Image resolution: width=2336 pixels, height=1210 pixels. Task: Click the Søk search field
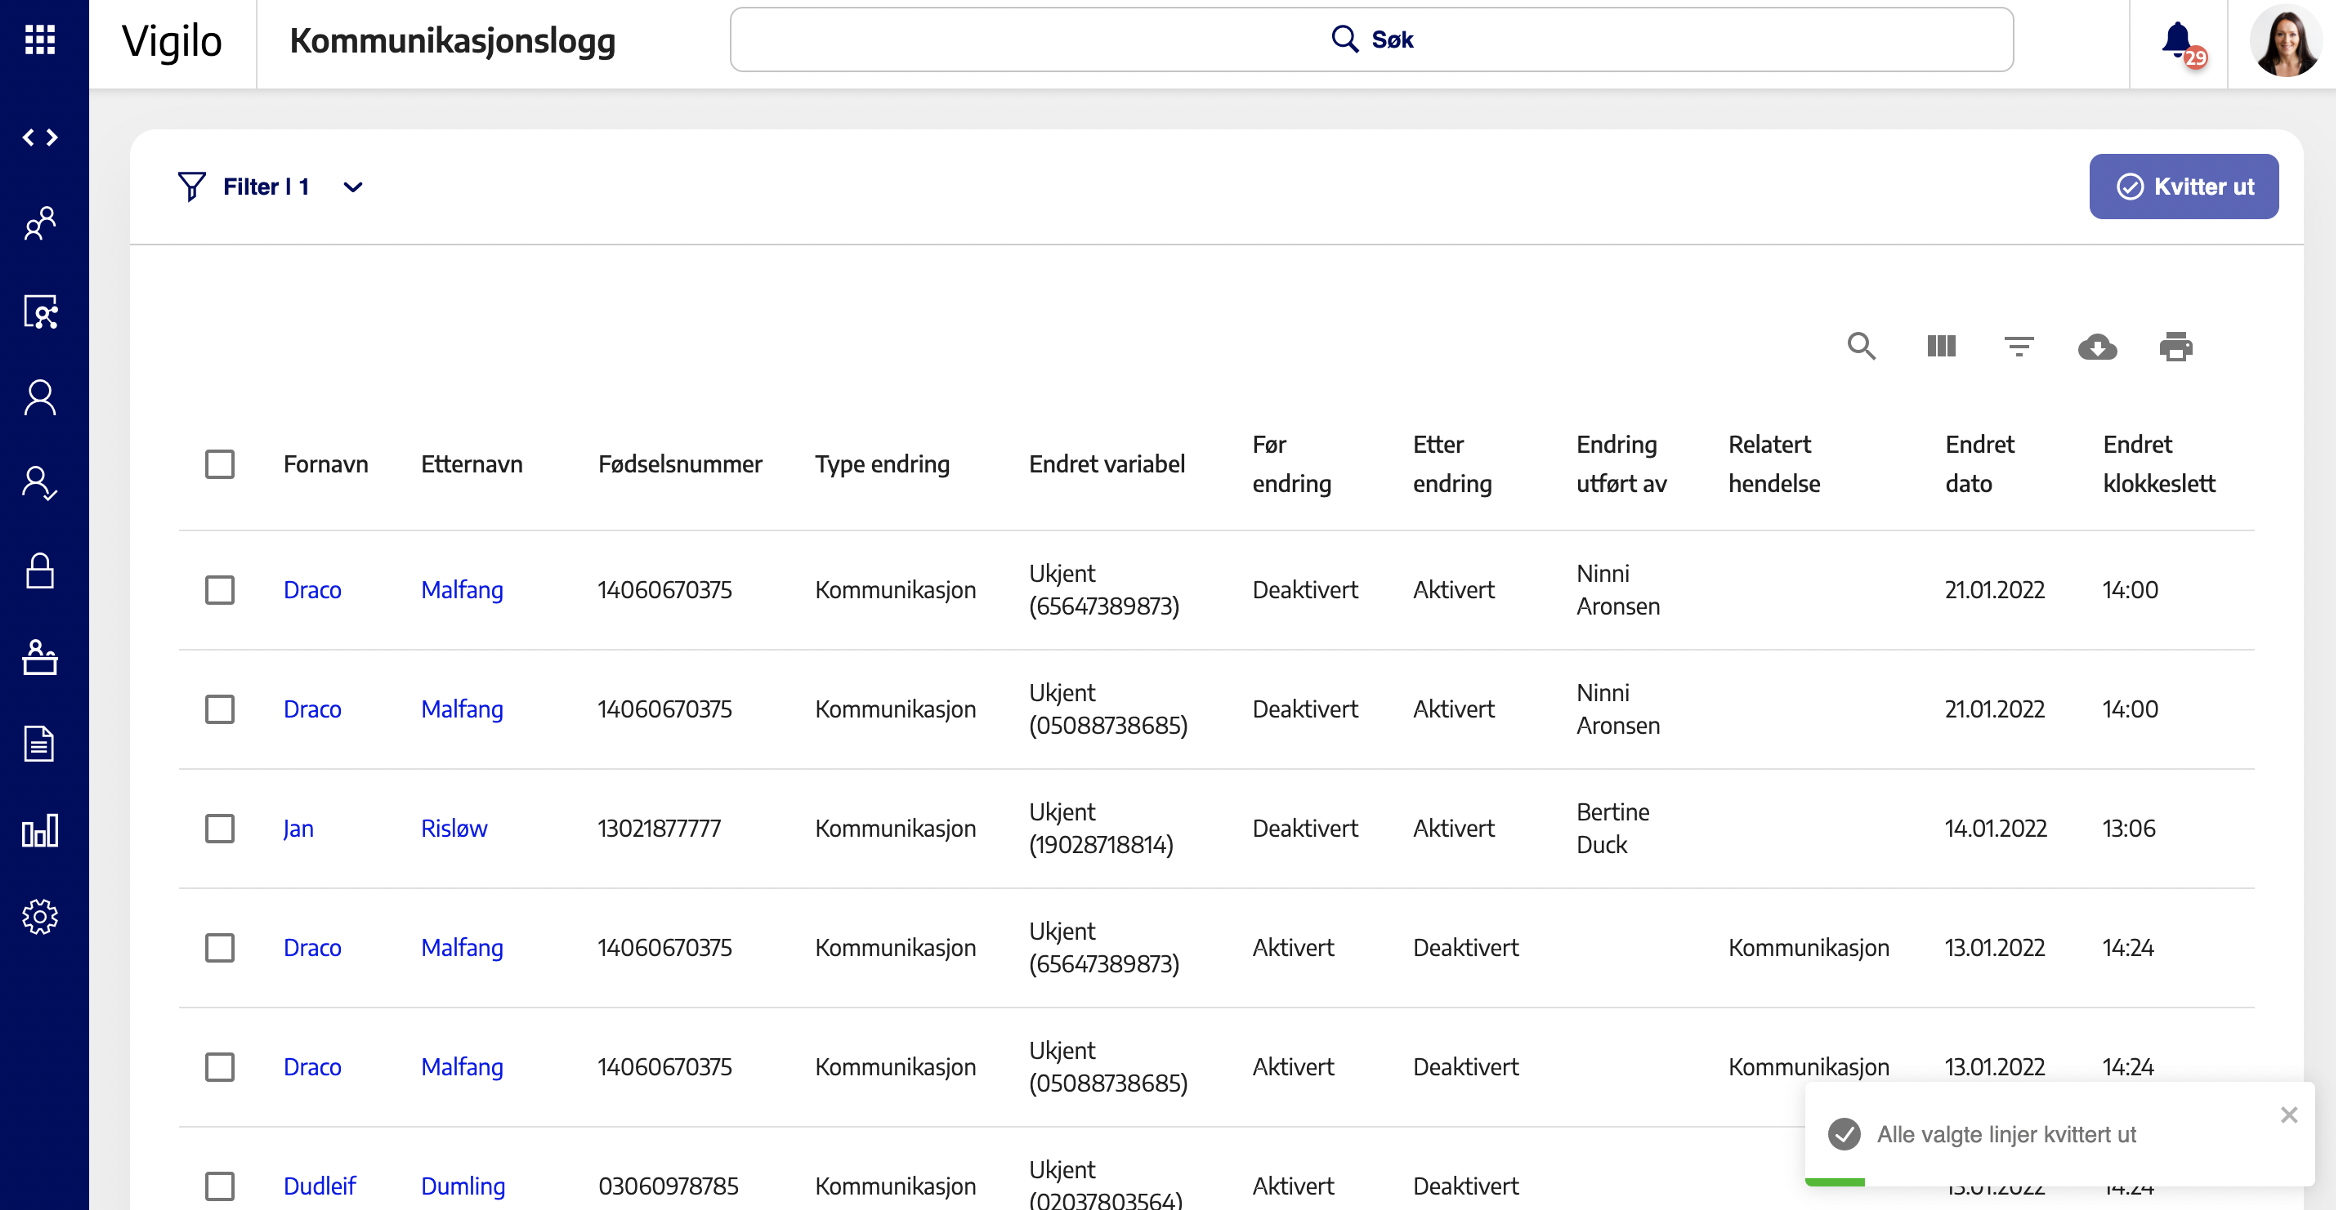point(1371,40)
